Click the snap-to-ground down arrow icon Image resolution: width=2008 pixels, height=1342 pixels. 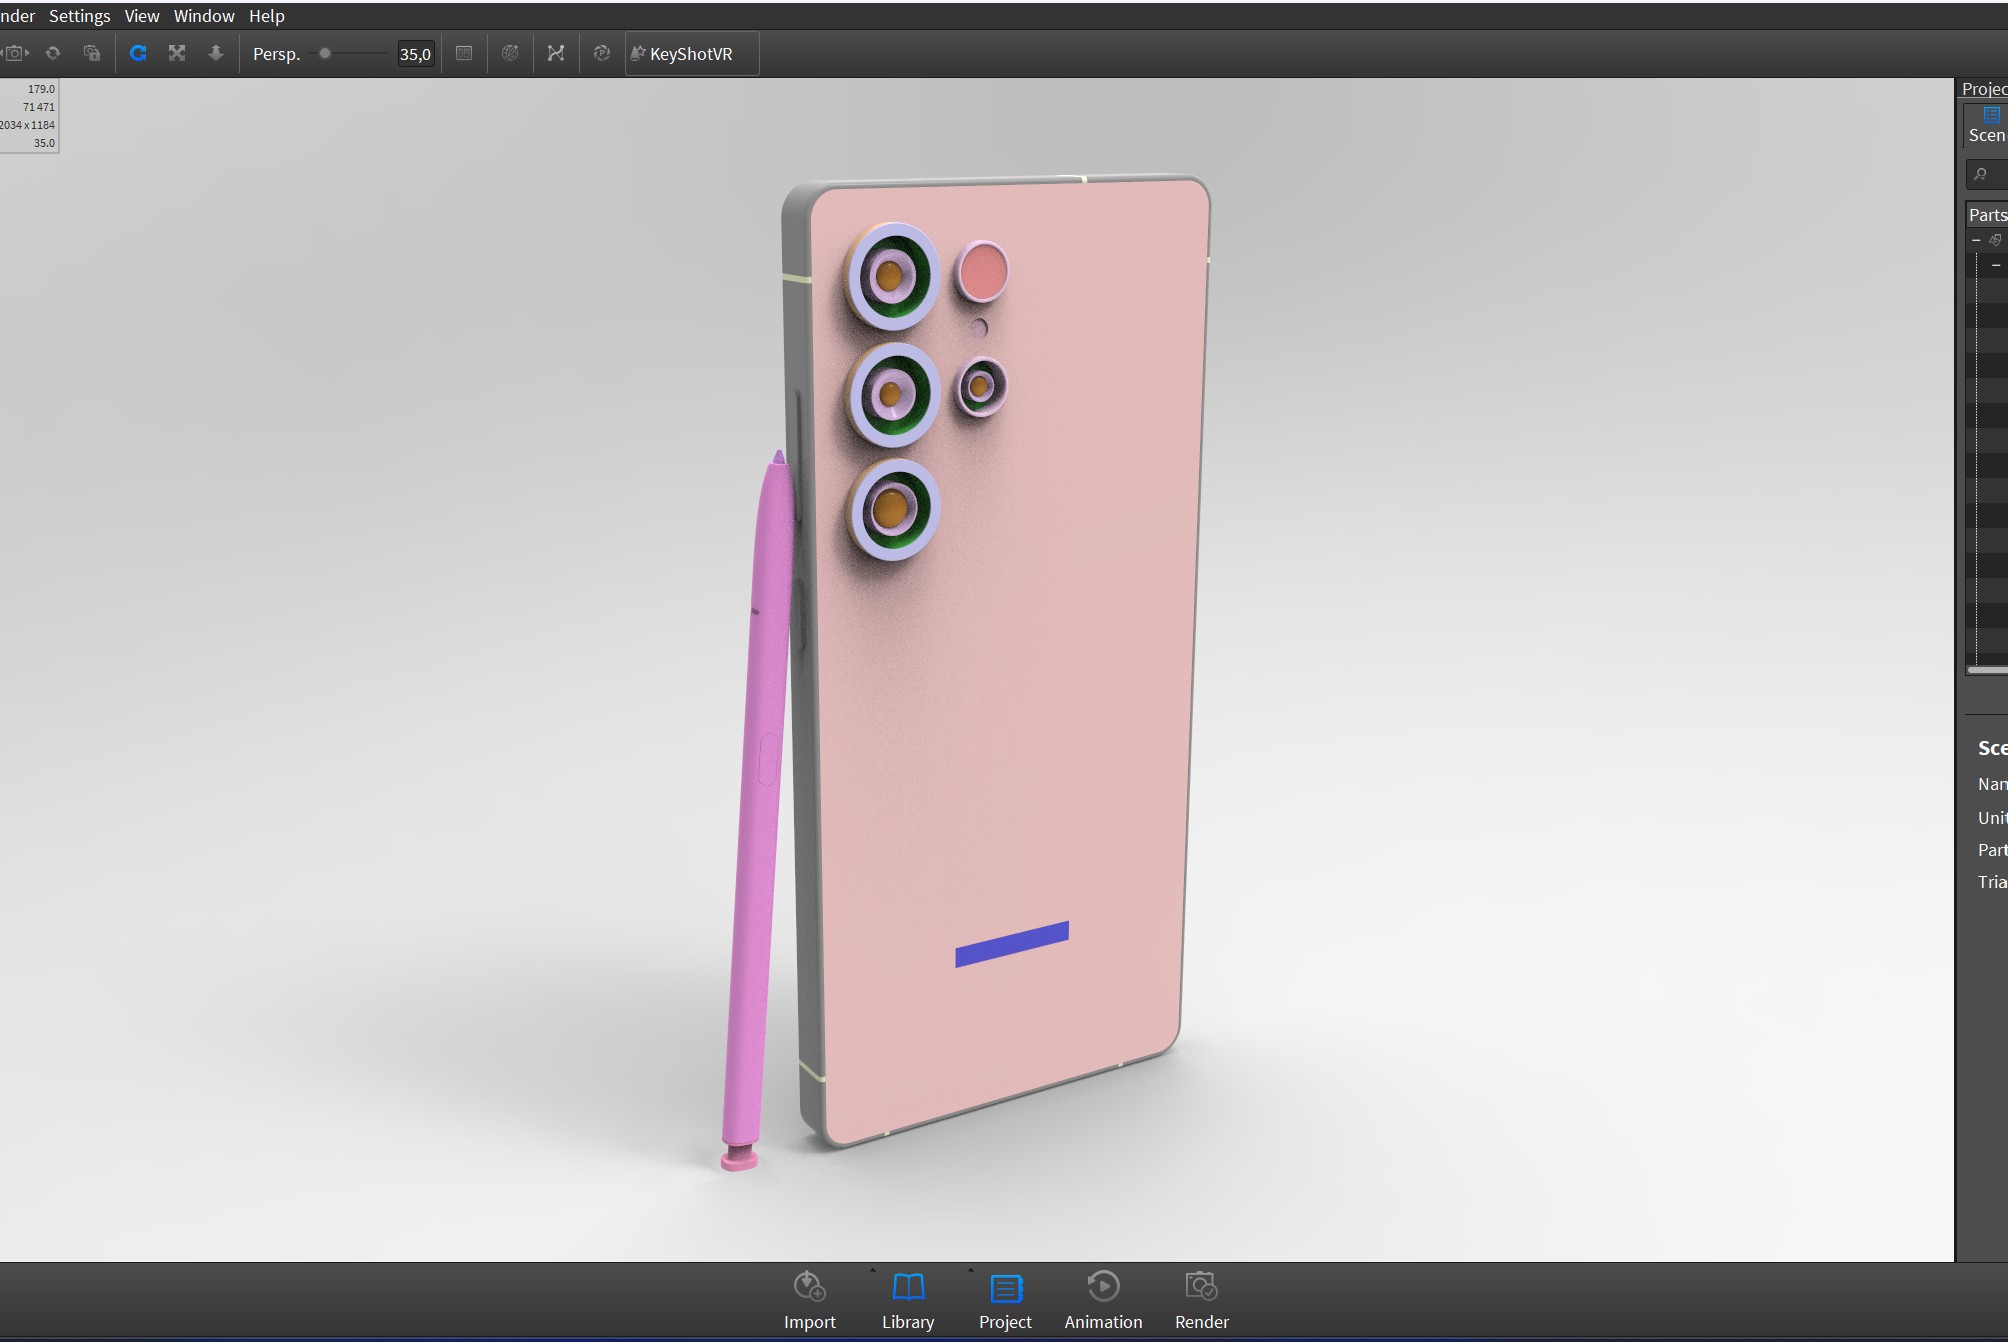pos(216,53)
